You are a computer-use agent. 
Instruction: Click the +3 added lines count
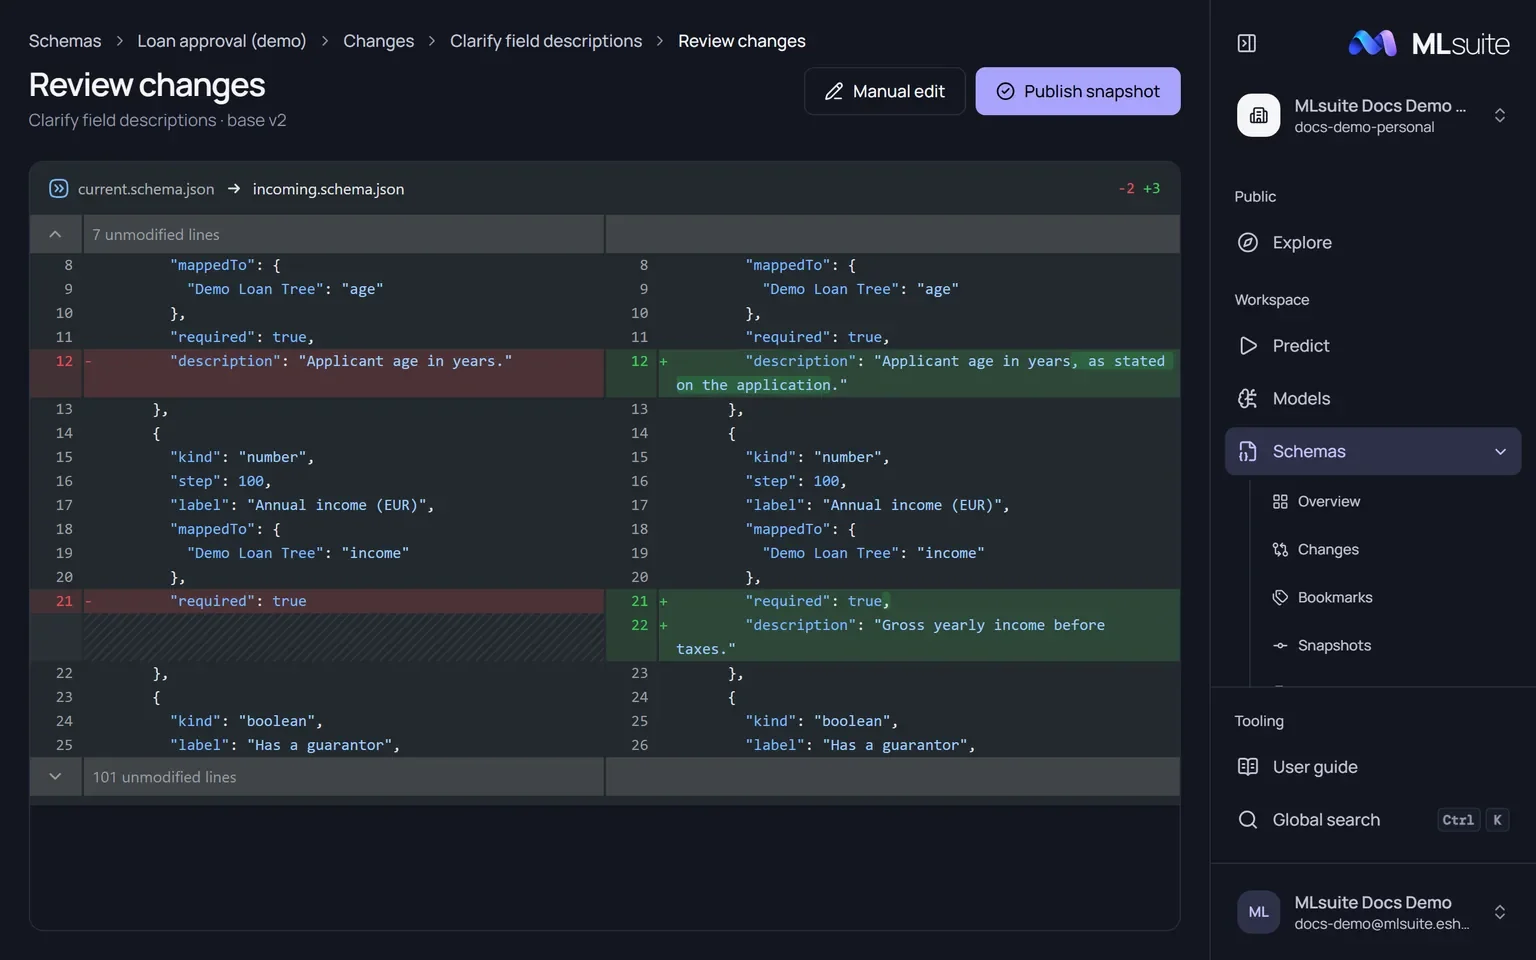pos(1152,188)
